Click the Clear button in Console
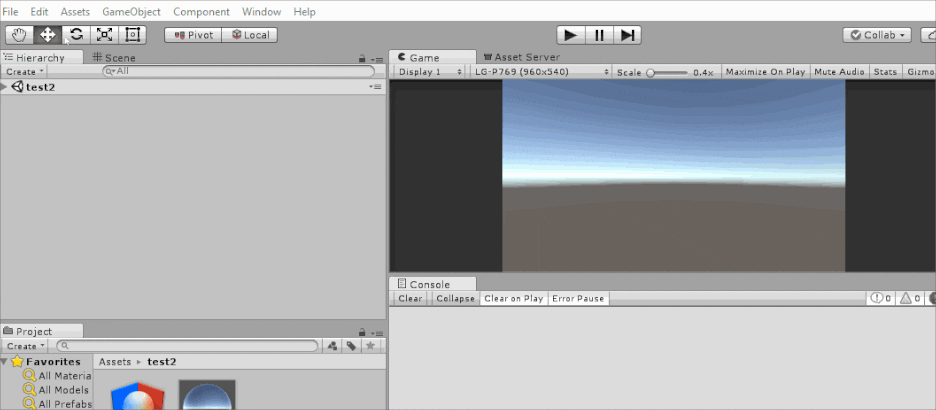The width and height of the screenshot is (936, 410). pos(410,298)
